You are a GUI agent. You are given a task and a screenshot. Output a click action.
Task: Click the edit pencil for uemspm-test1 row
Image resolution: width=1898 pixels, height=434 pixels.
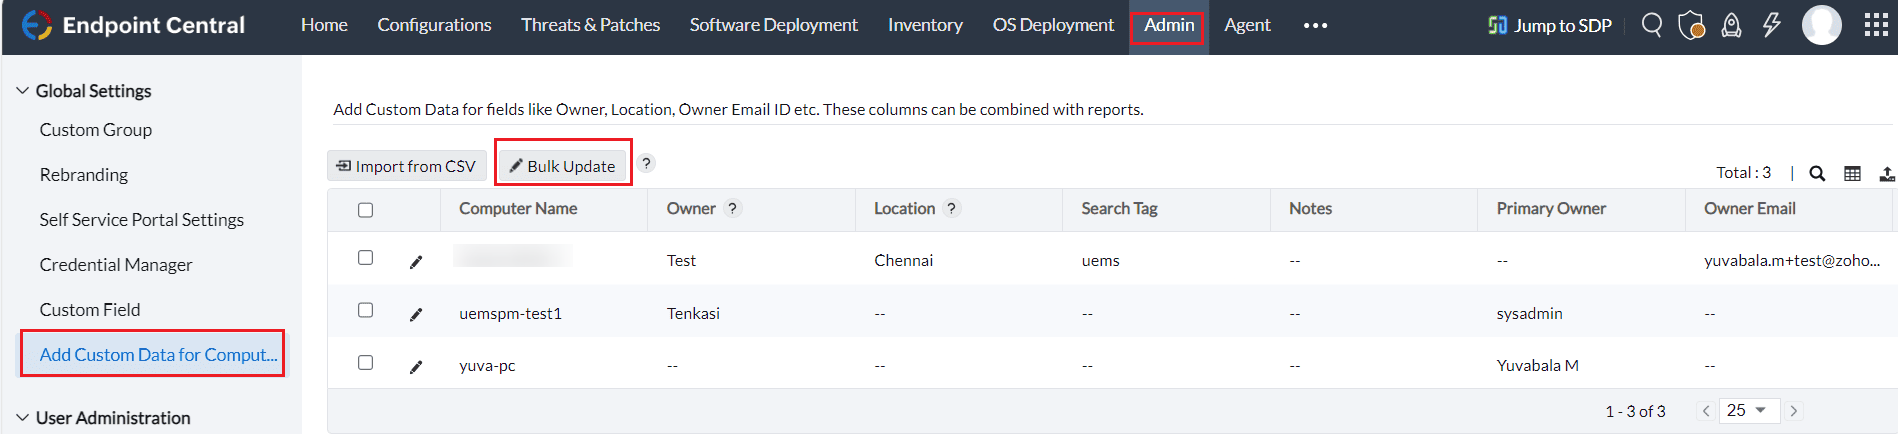coord(416,314)
